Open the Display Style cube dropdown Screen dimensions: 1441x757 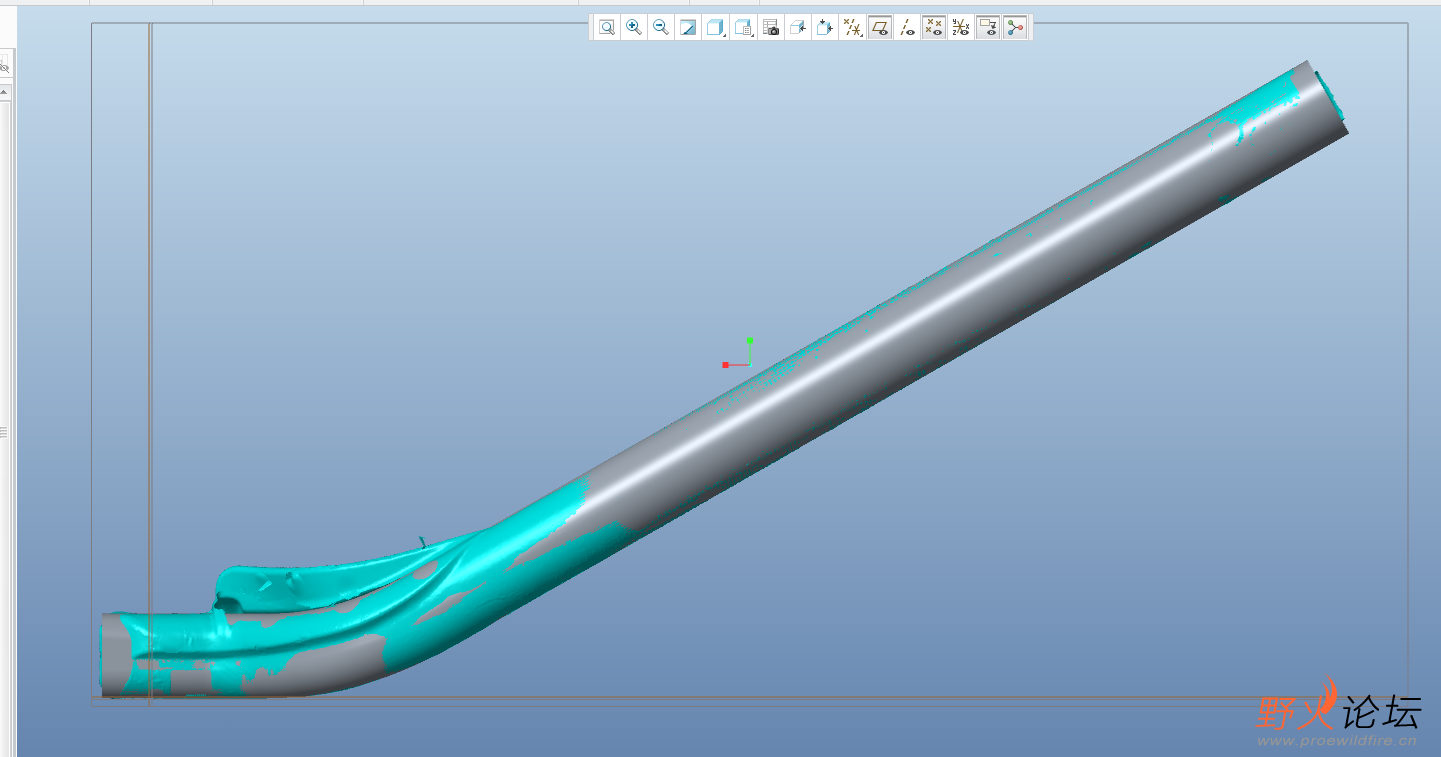click(715, 28)
